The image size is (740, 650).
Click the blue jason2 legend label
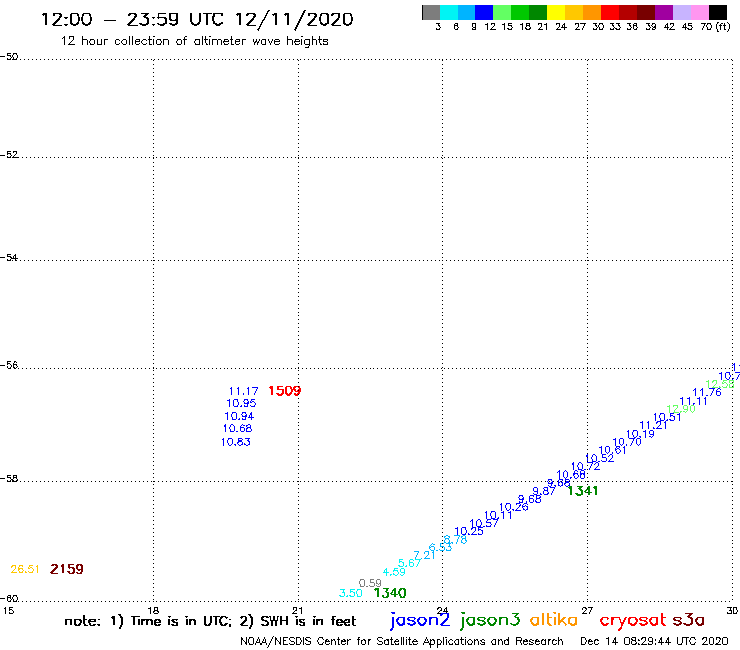(x=420, y=621)
